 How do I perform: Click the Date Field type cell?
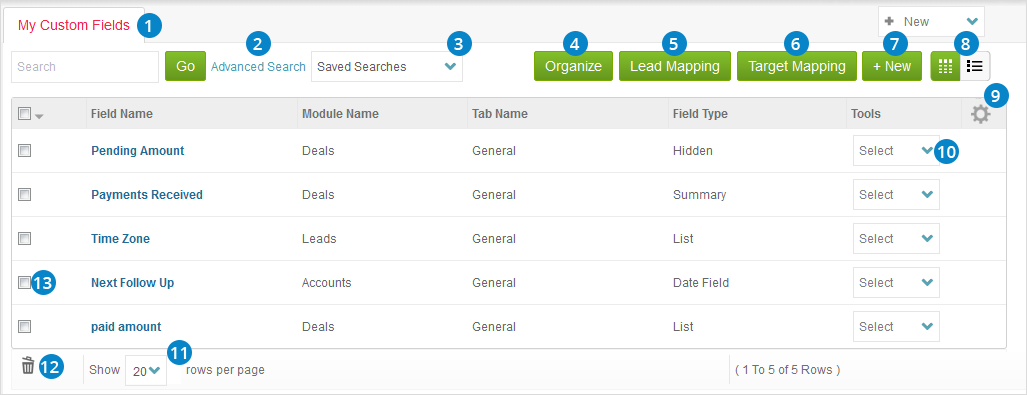tap(701, 282)
